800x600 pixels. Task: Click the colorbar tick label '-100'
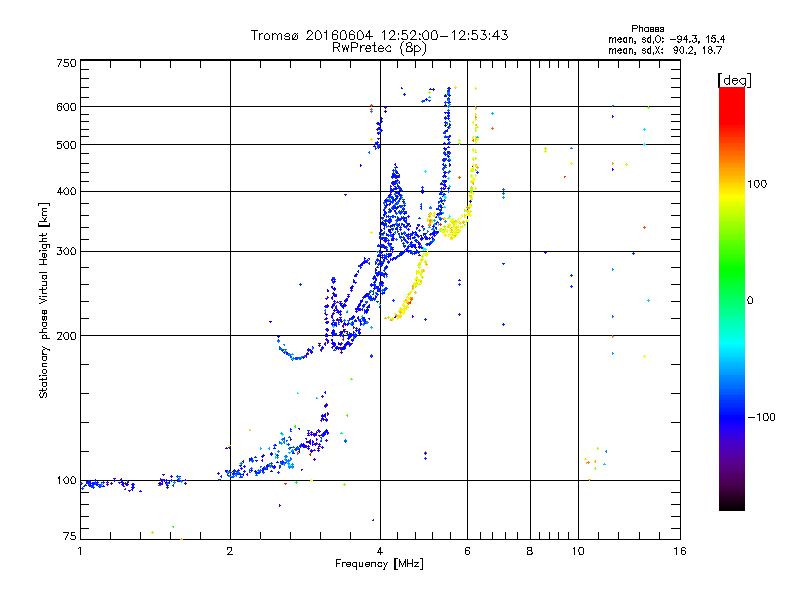(x=761, y=417)
